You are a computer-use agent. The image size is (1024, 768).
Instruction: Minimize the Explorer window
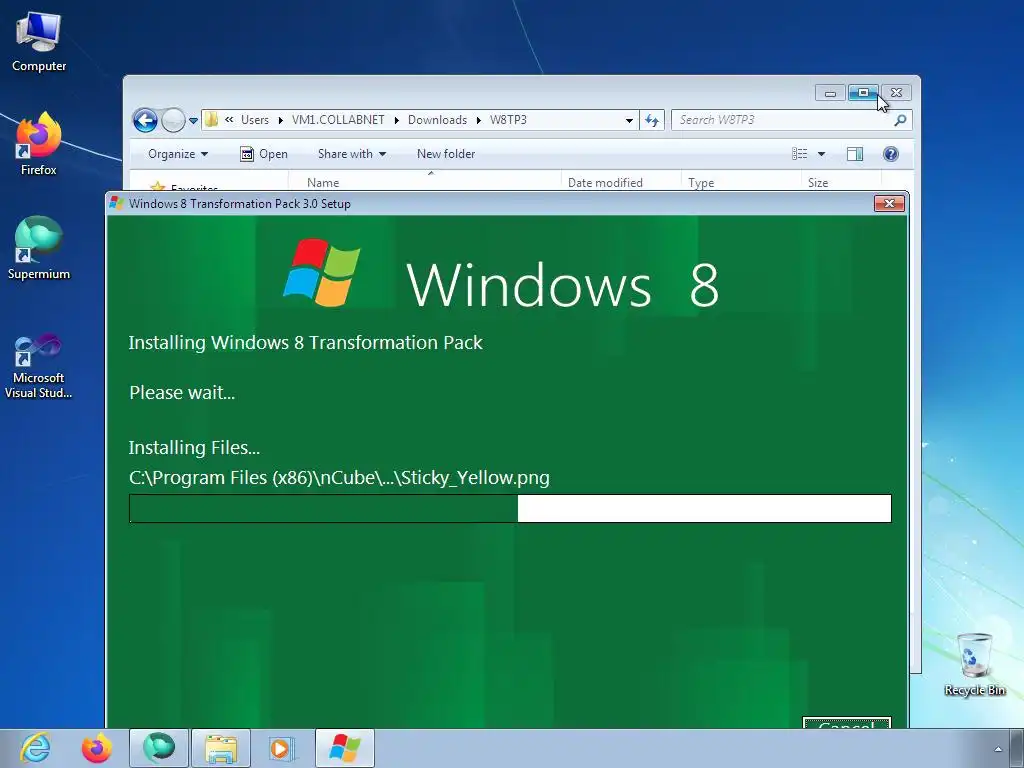pos(830,93)
